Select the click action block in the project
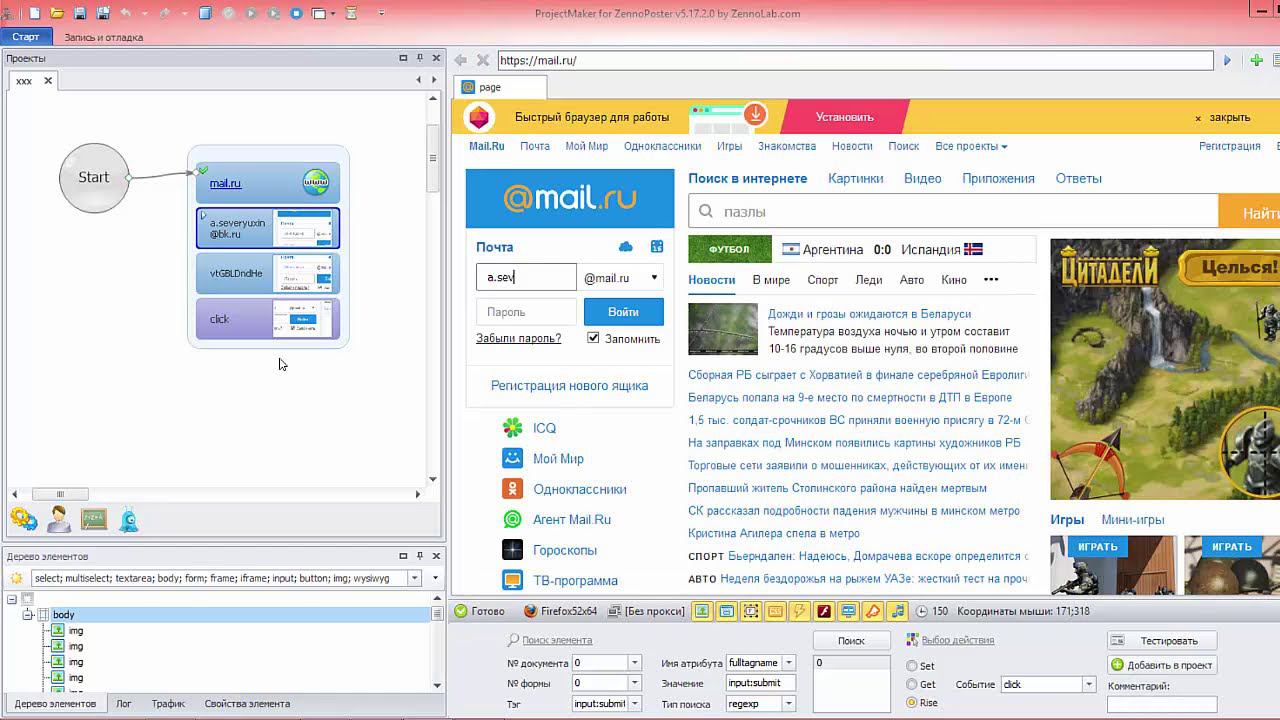 (x=268, y=319)
